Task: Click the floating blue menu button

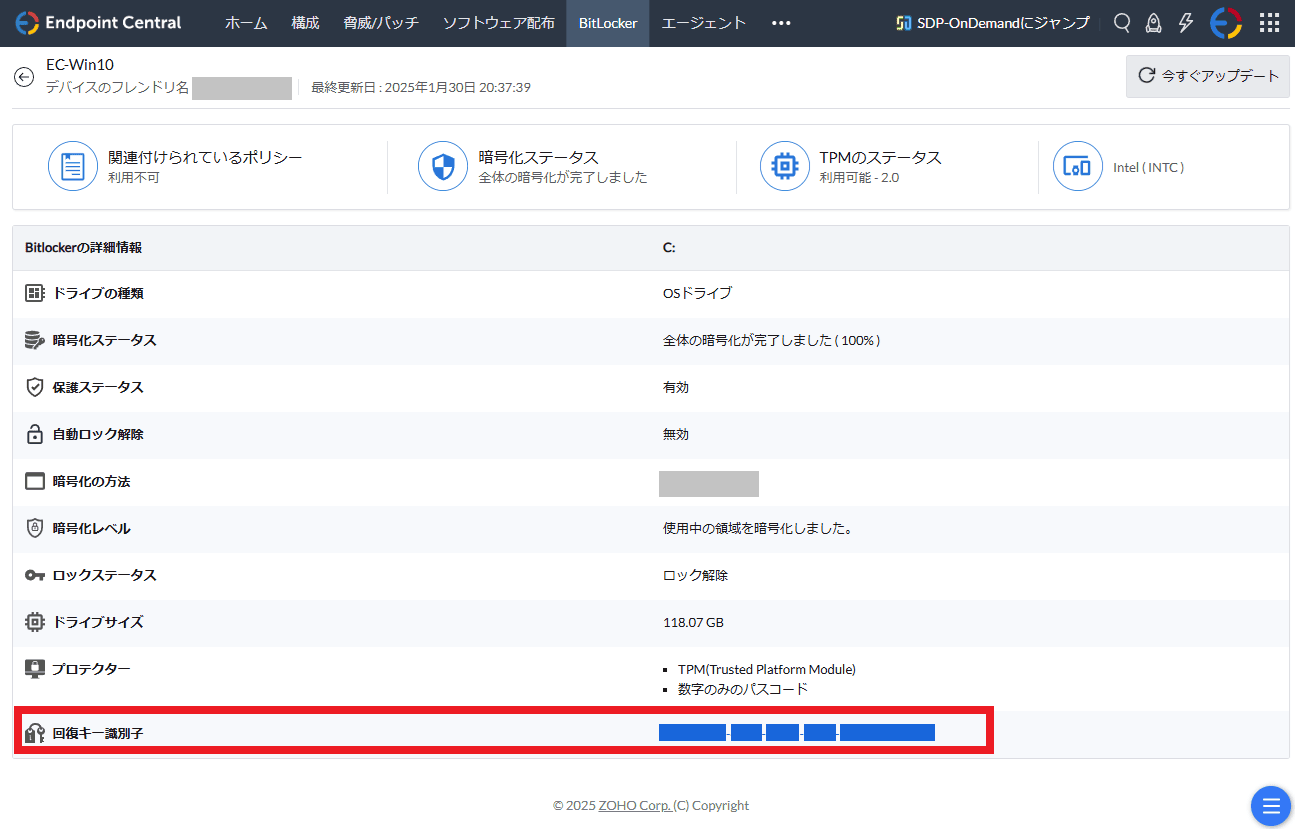Action: pos(1270,806)
